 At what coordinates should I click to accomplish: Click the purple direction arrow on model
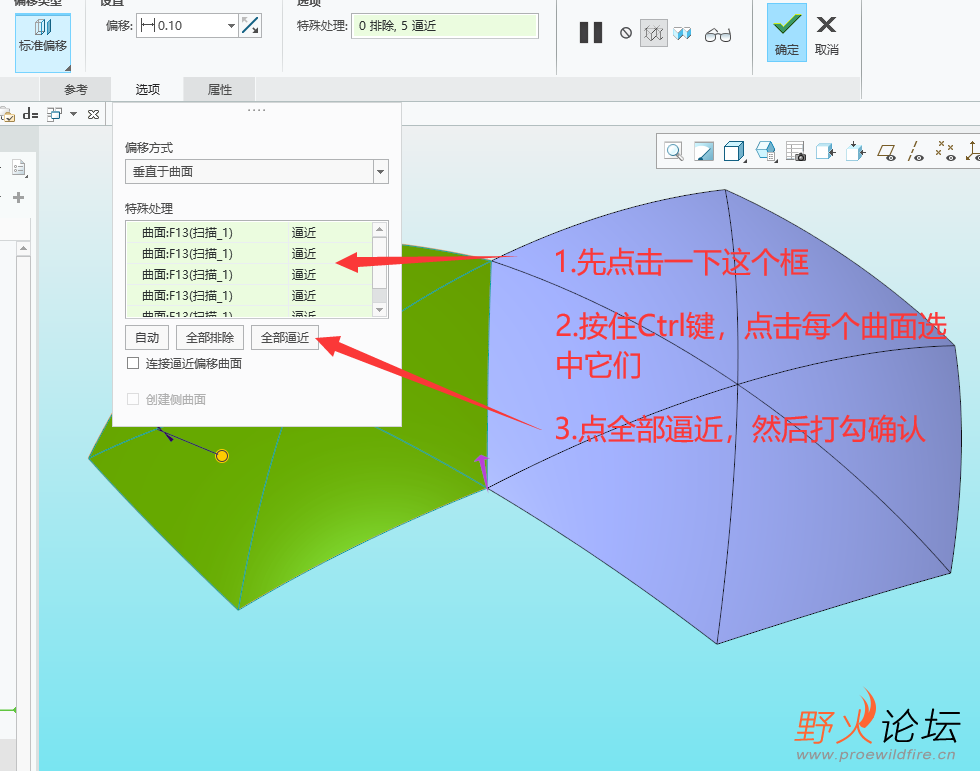coord(482,470)
